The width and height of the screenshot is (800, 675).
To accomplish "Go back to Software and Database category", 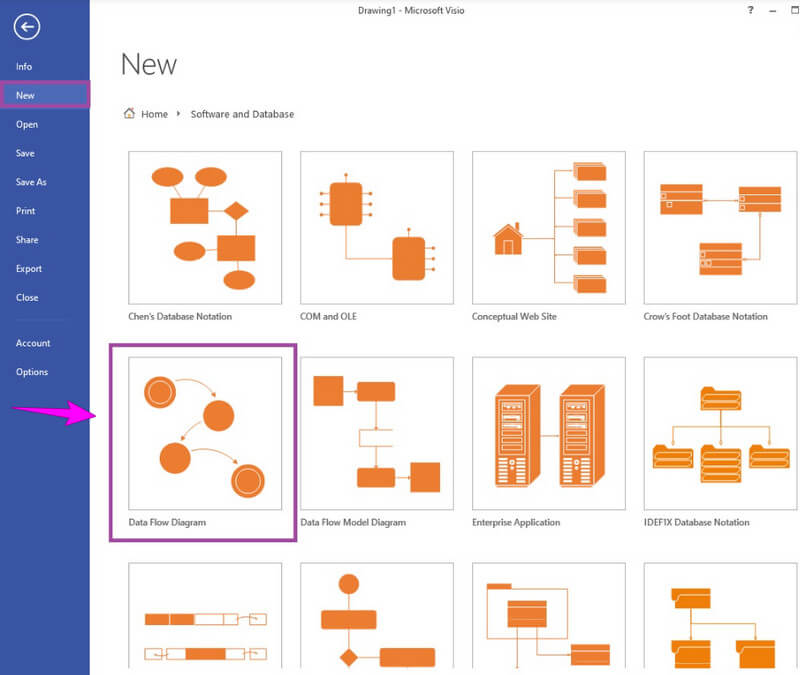I will tap(242, 113).
